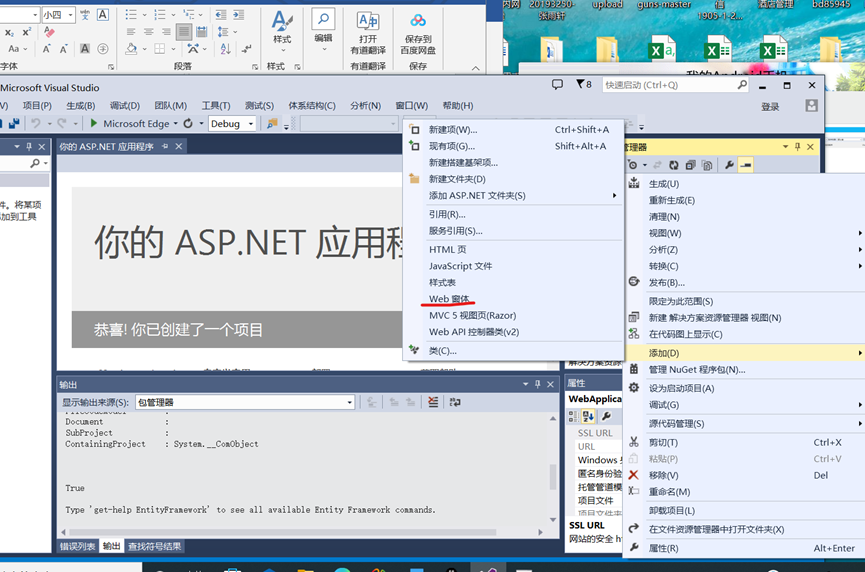Screen dimensions: 865x572
Task: Click the Word superscript icon
Action: click(x=26, y=32)
